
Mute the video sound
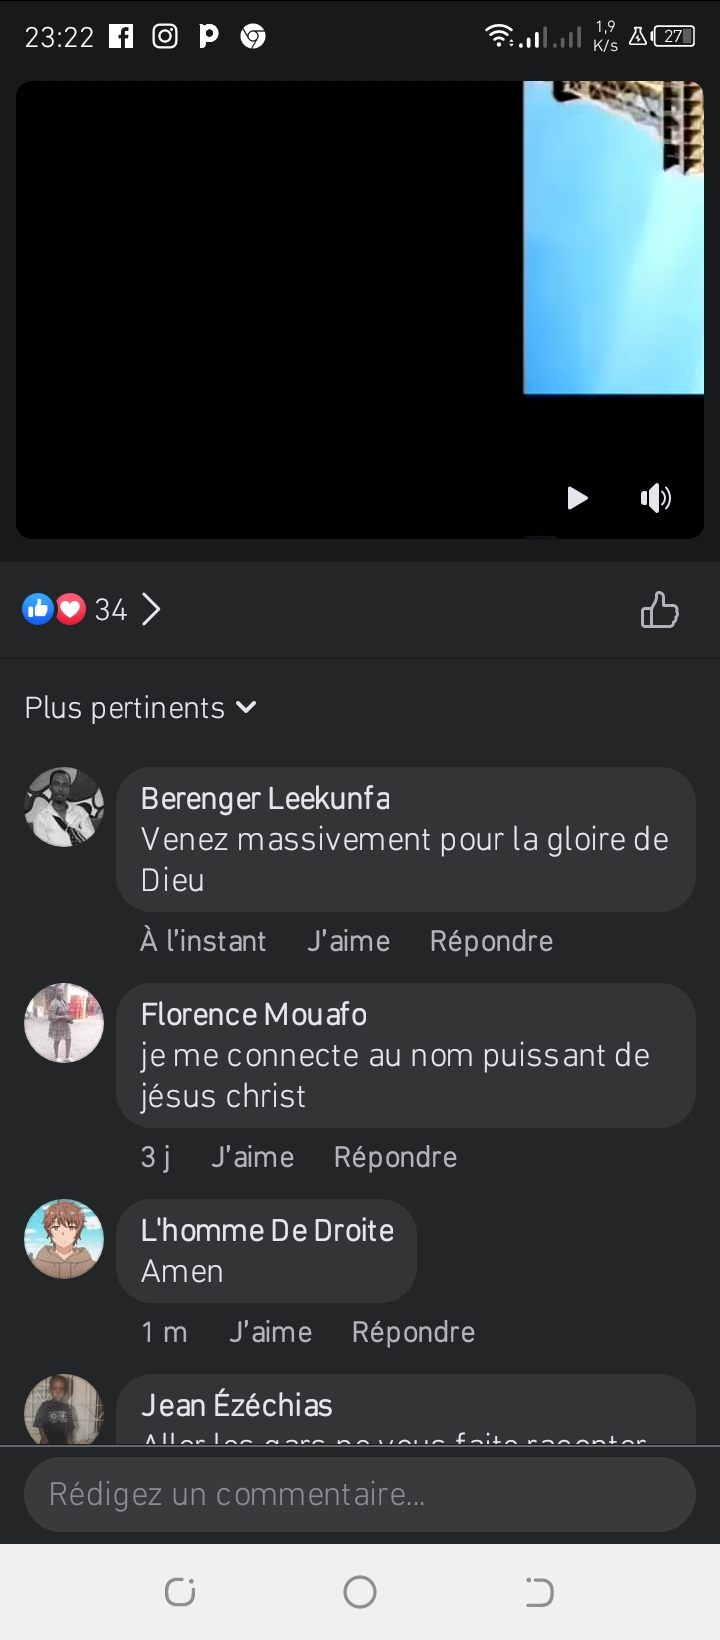point(656,498)
